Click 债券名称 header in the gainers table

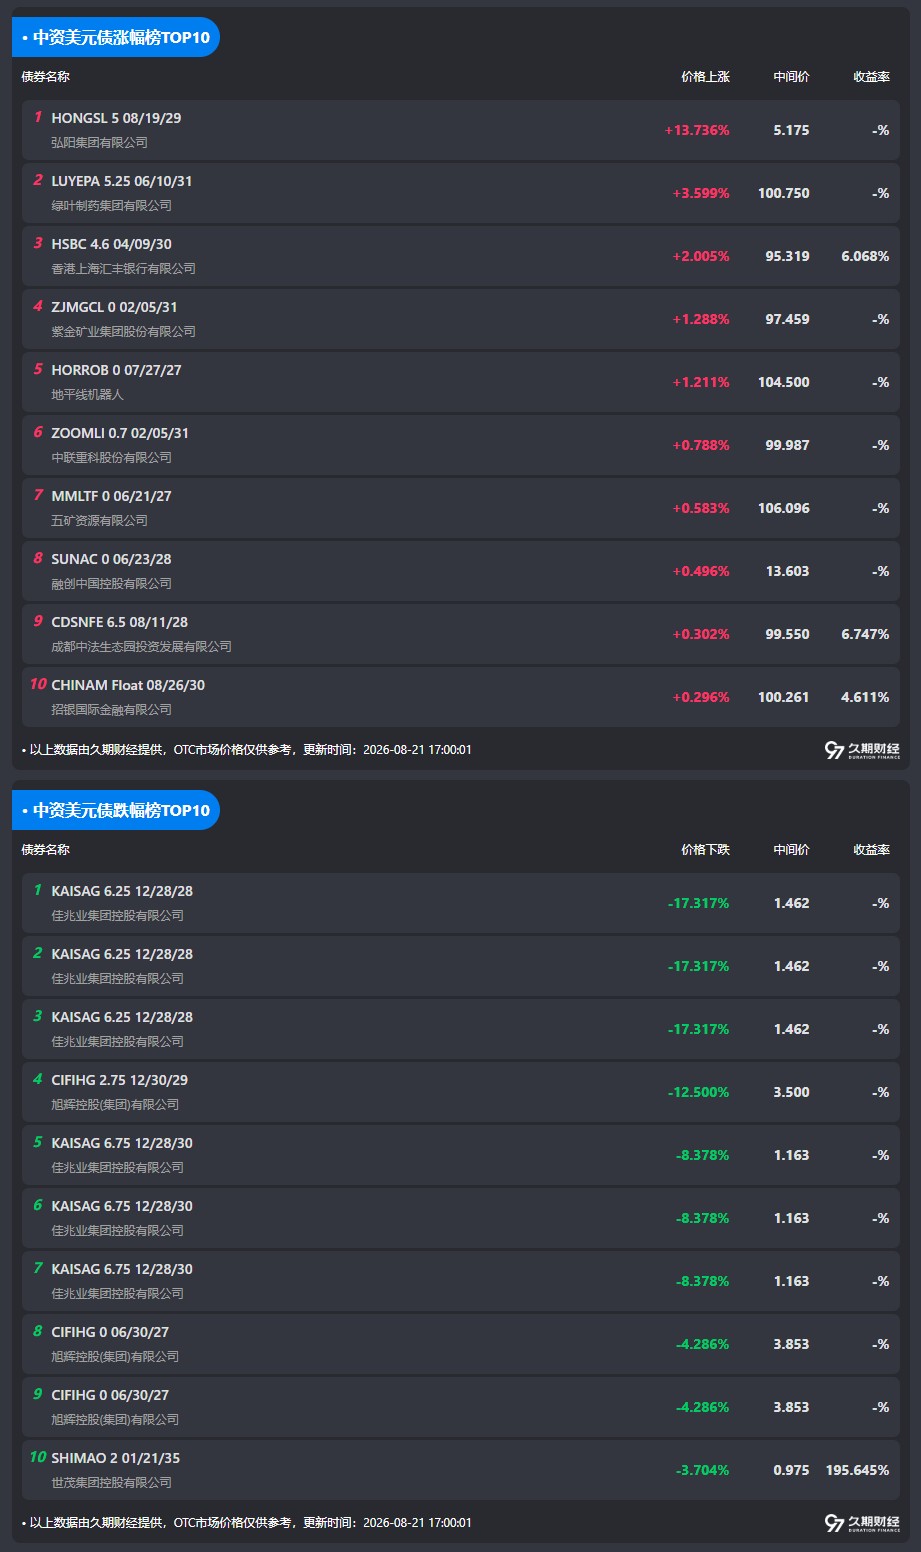pyautogui.click(x=46, y=77)
